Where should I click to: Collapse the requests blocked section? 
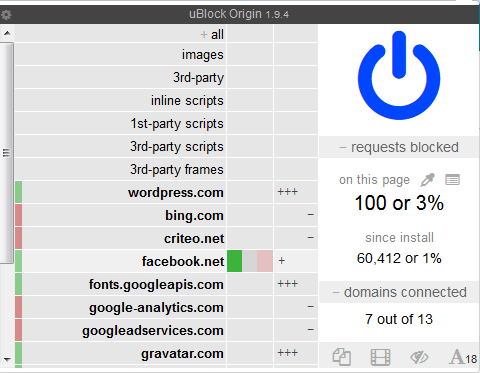399,147
